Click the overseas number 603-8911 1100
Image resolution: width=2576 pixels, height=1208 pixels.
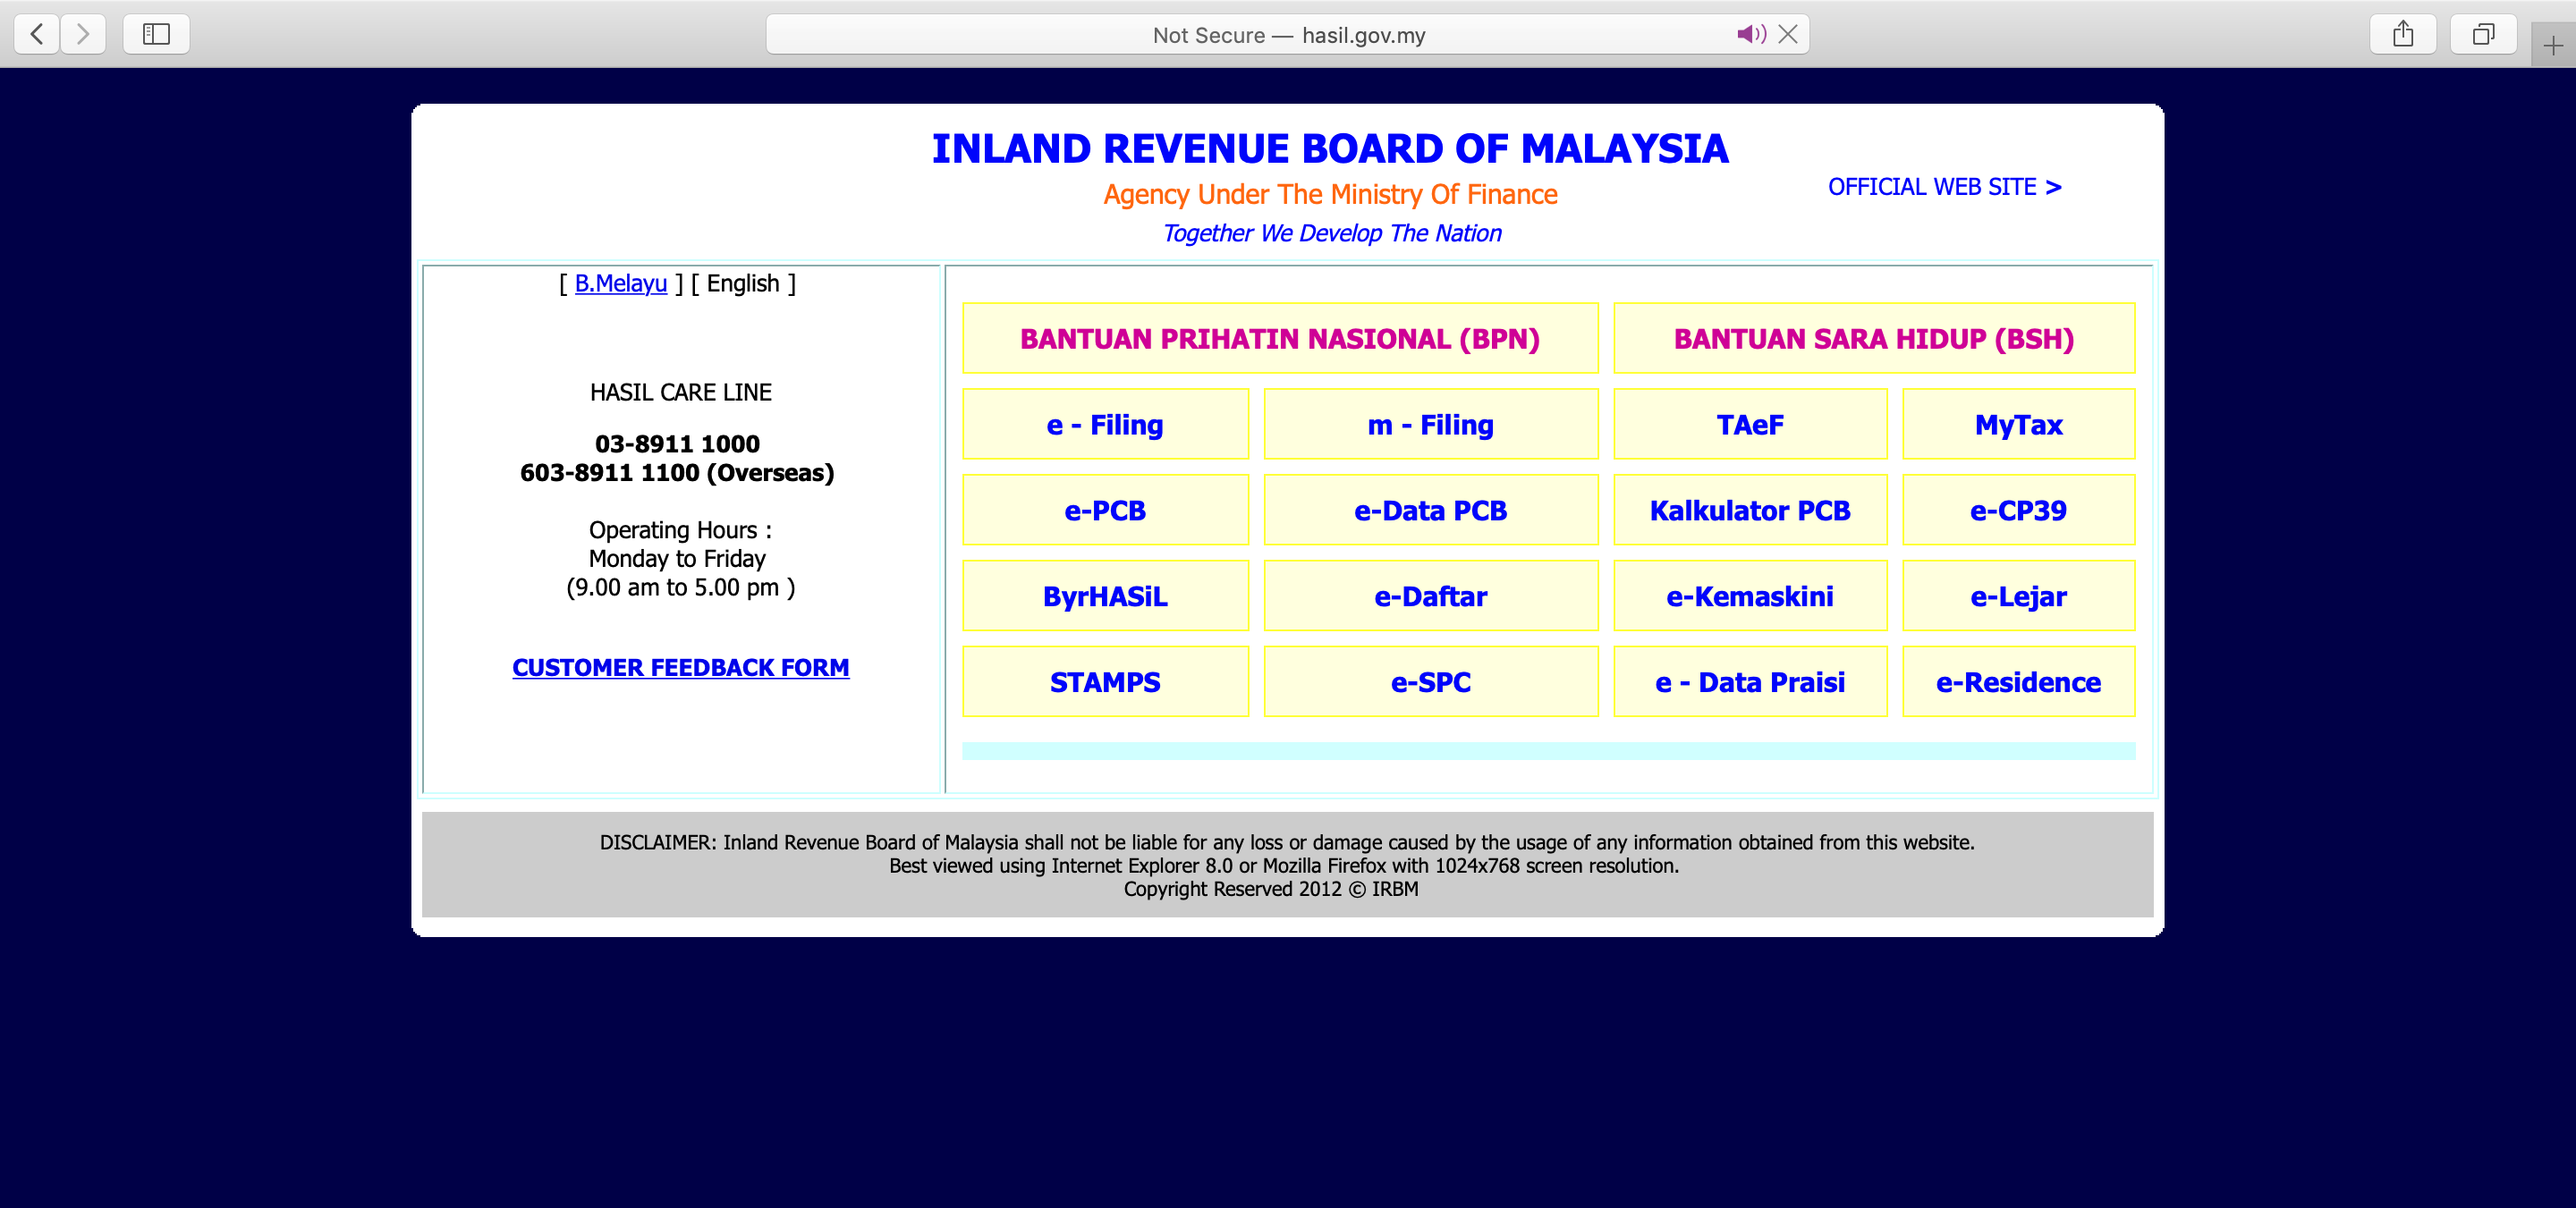click(x=609, y=472)
